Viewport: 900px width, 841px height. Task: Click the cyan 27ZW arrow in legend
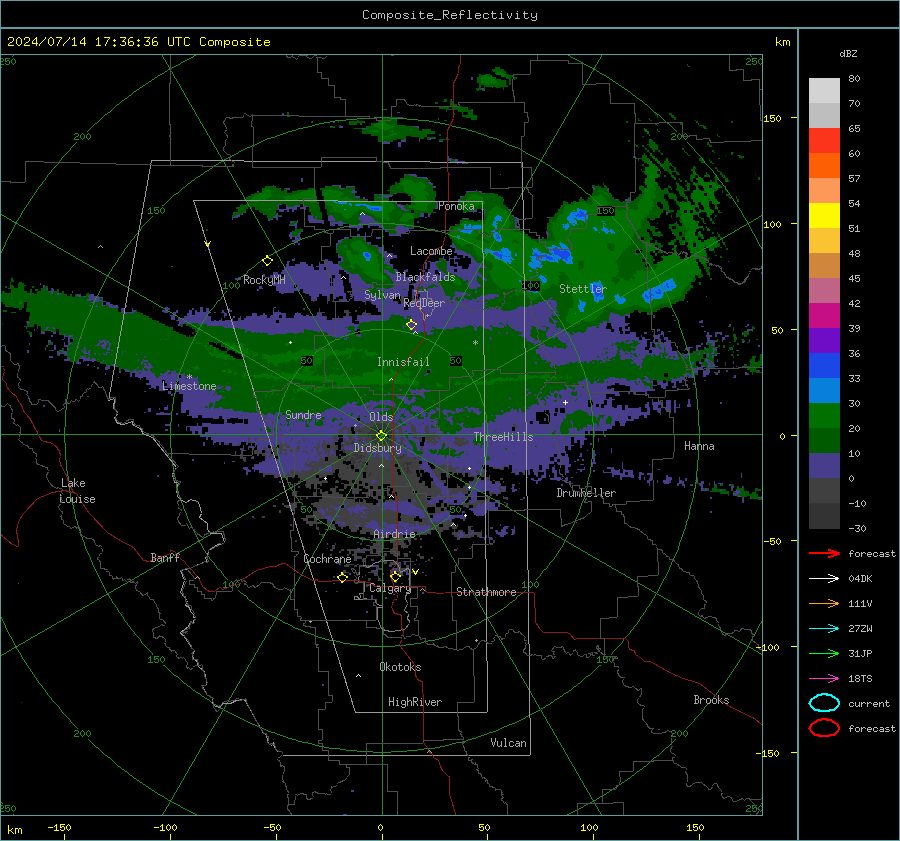click(x=824, y=629)
